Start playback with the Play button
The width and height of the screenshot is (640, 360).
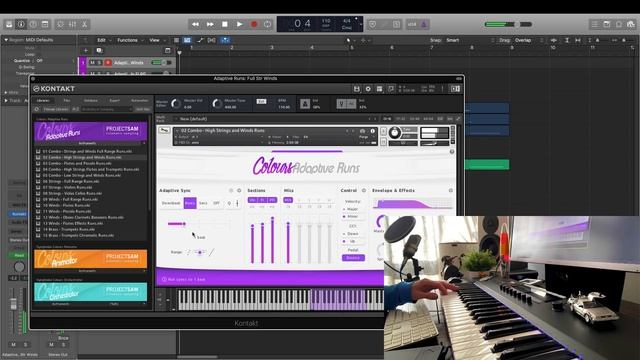click(x=239, y=24)
